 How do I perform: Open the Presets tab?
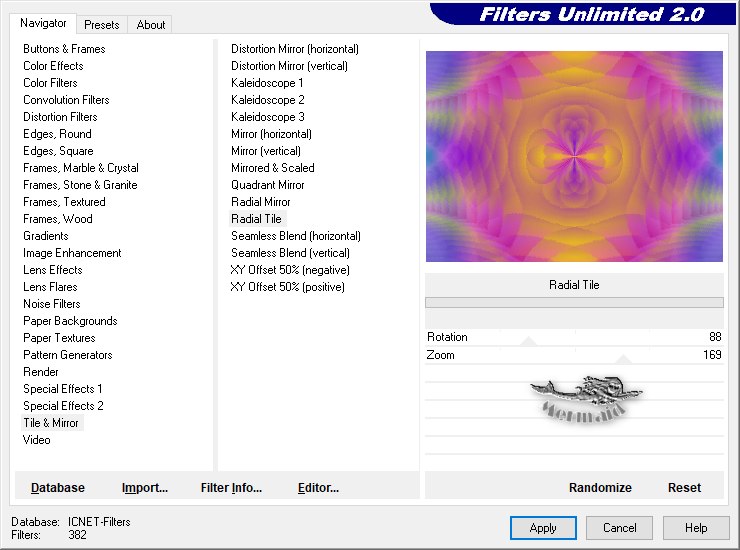tap(101, 25)
